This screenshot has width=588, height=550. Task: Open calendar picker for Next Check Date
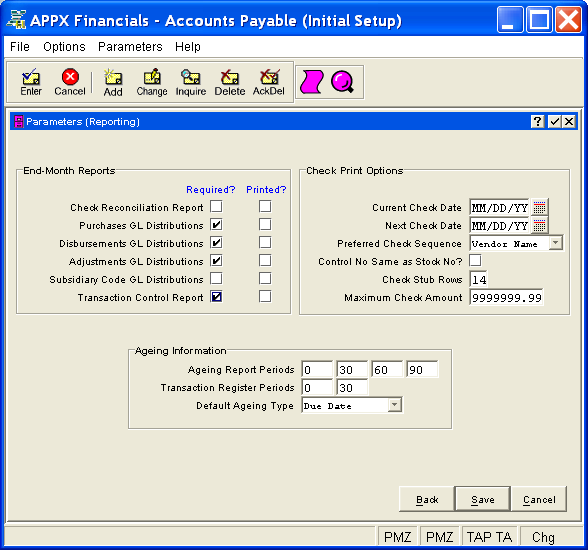pyautogui.click(x=539, y=225)
